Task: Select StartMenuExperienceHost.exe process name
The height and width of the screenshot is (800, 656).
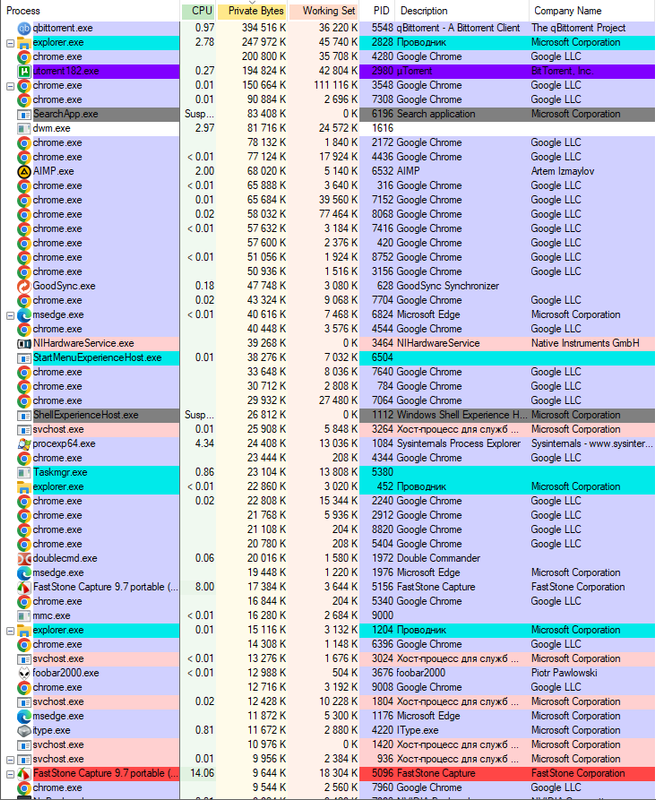Action: (97, 357)
